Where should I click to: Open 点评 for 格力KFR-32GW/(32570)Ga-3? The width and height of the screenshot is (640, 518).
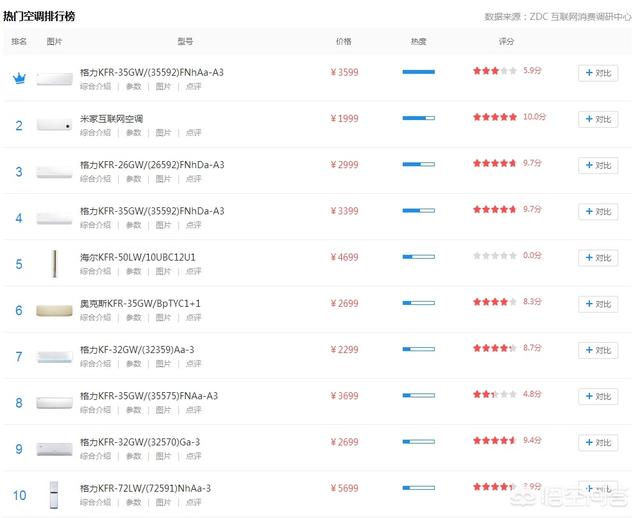click(193, 456)
